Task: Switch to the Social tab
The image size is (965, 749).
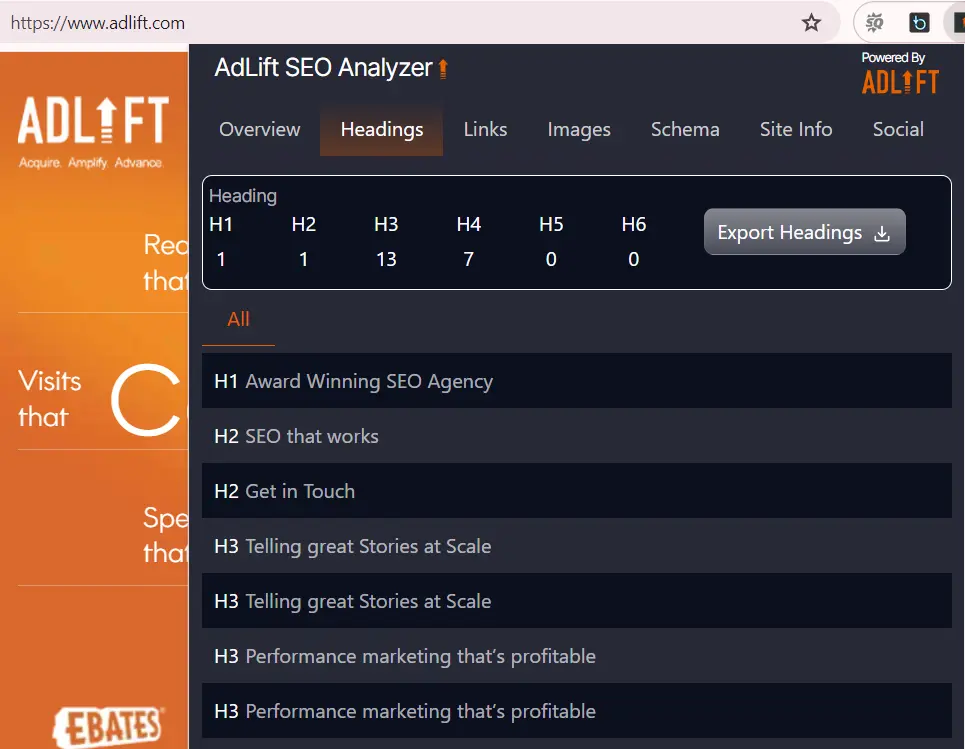Action: pyautogui.click(x=898, y=130)
